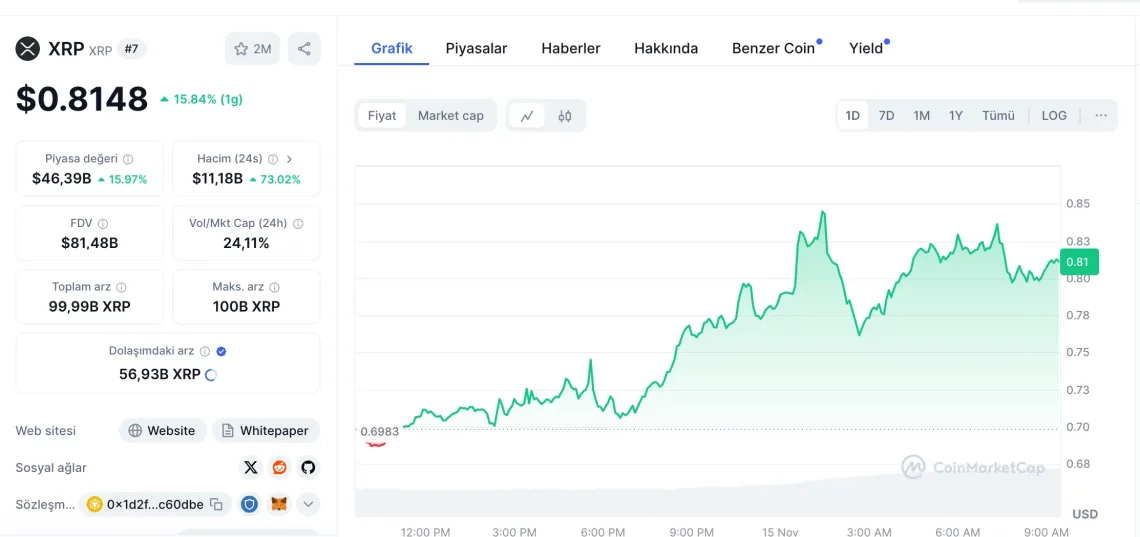The image size is (1140, 537).
Task: Set chart range to 1M
Action: (x=921, y=116)
